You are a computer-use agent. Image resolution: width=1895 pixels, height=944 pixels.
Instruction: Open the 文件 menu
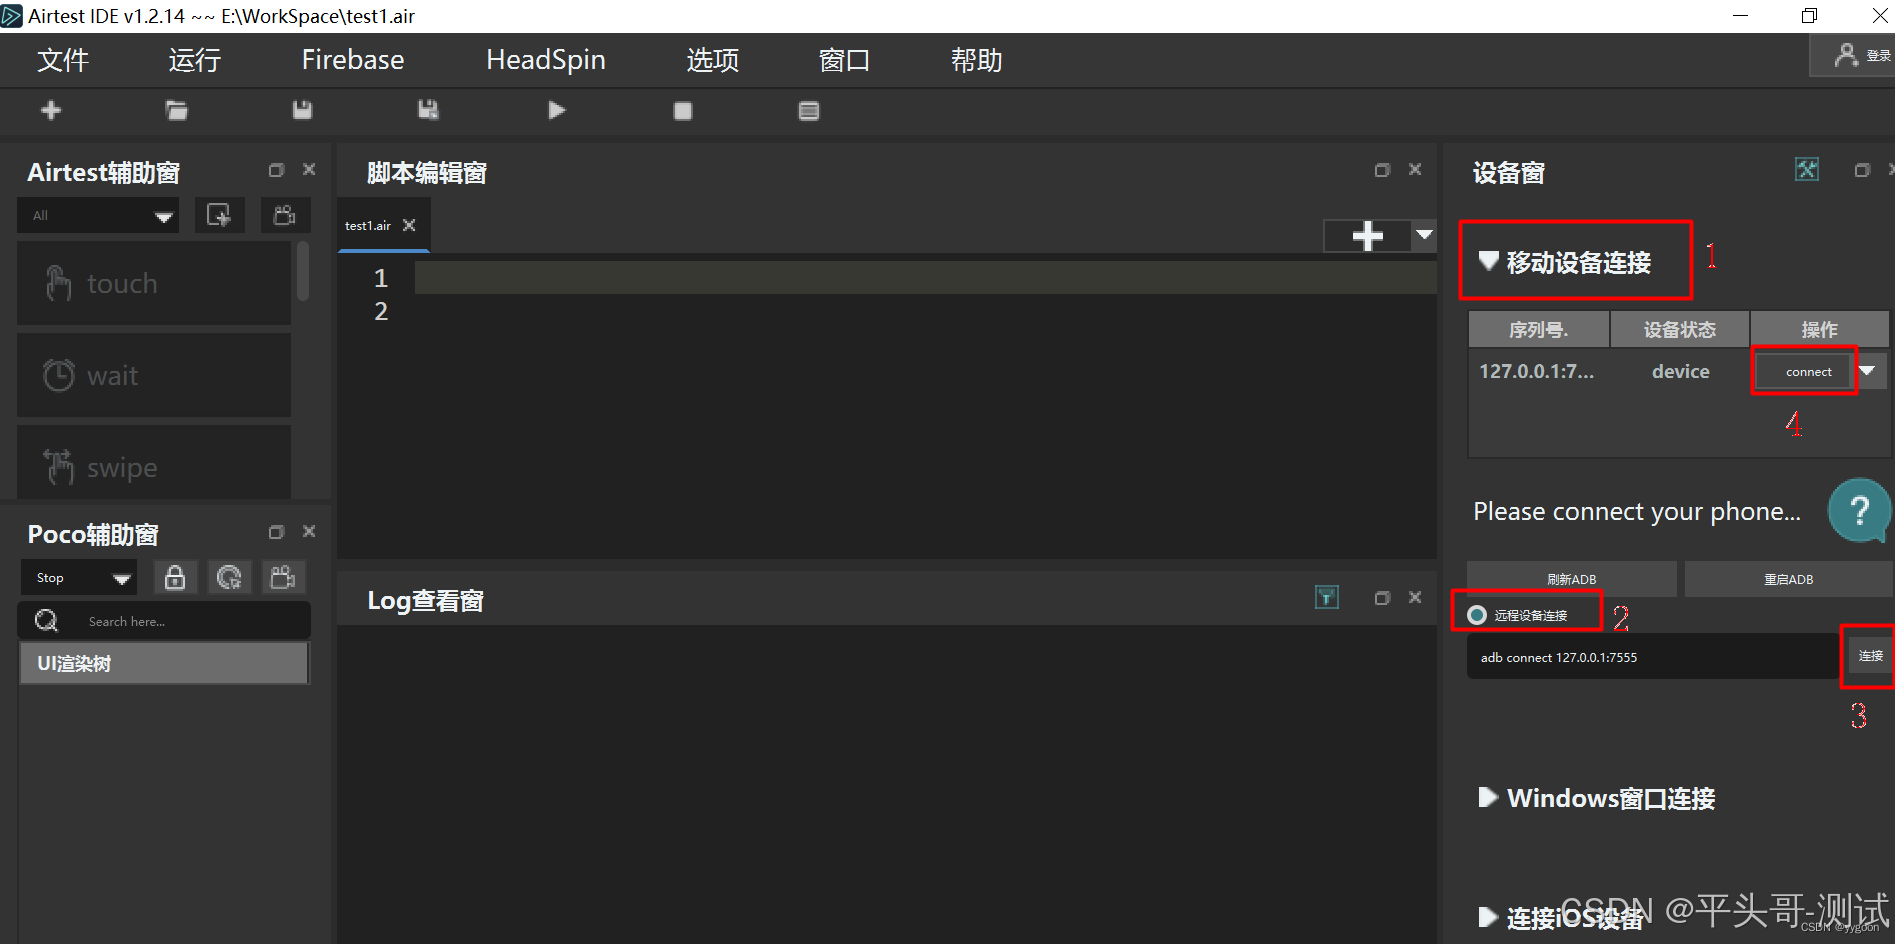pyautogui.click(x=63, y=60)
